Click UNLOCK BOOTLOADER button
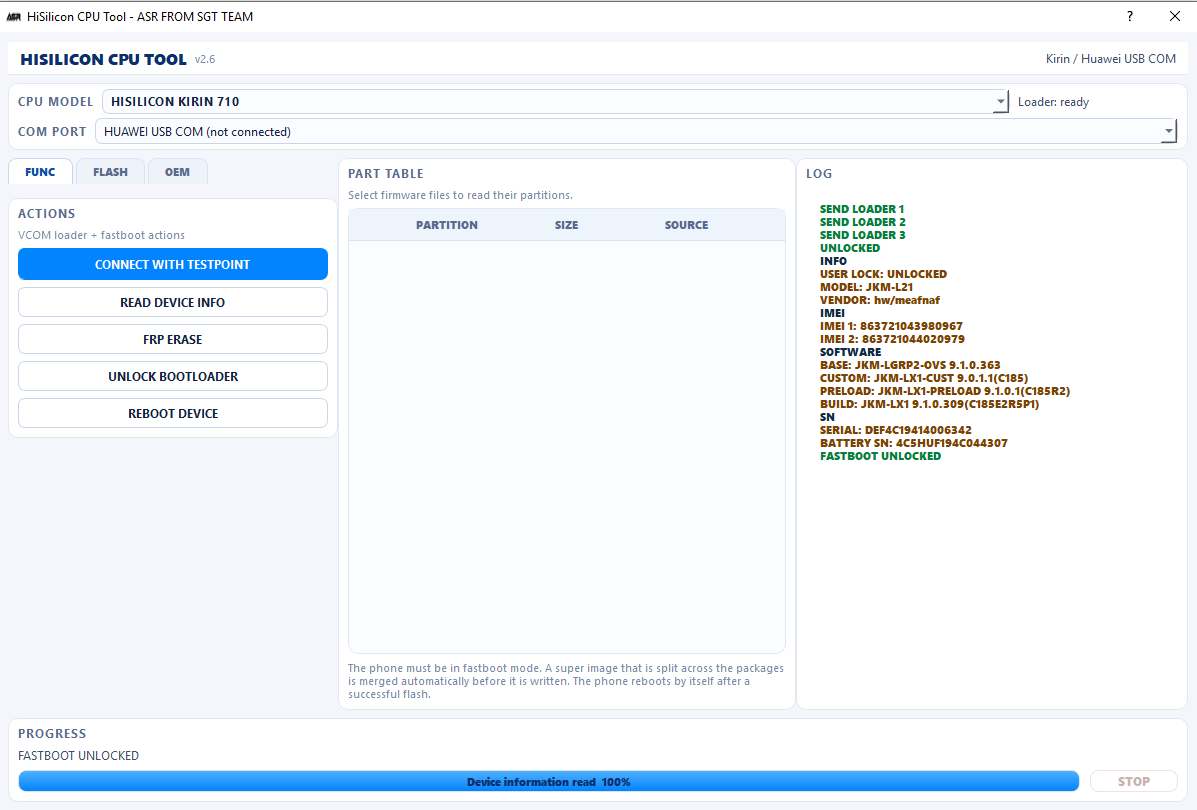 tap(173, 376)
